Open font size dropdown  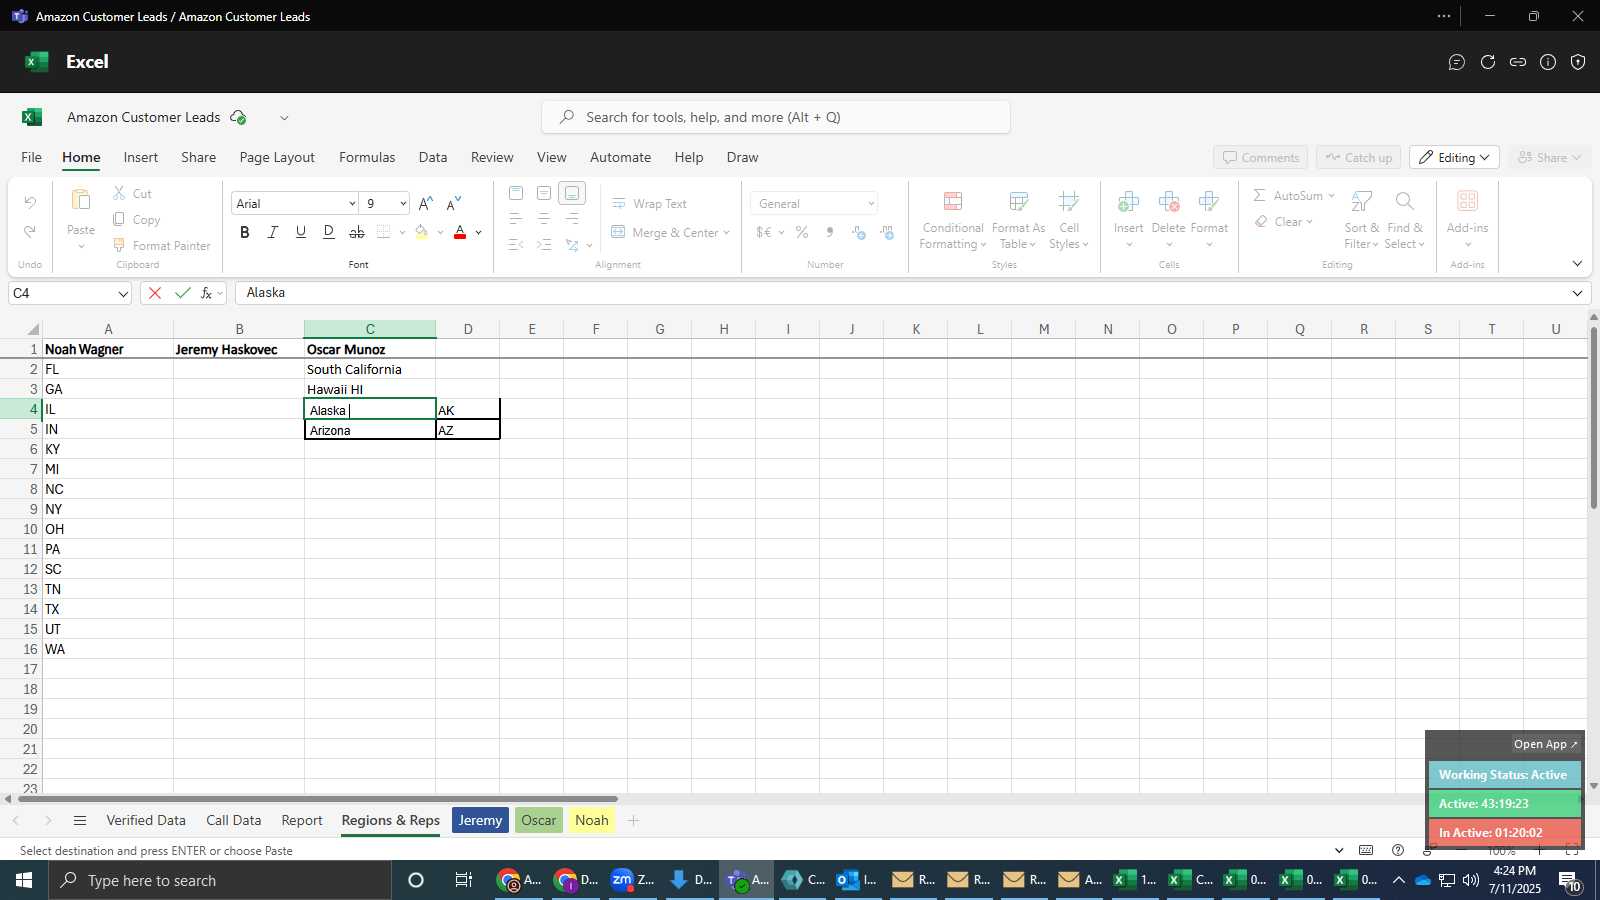click(403, 203)
